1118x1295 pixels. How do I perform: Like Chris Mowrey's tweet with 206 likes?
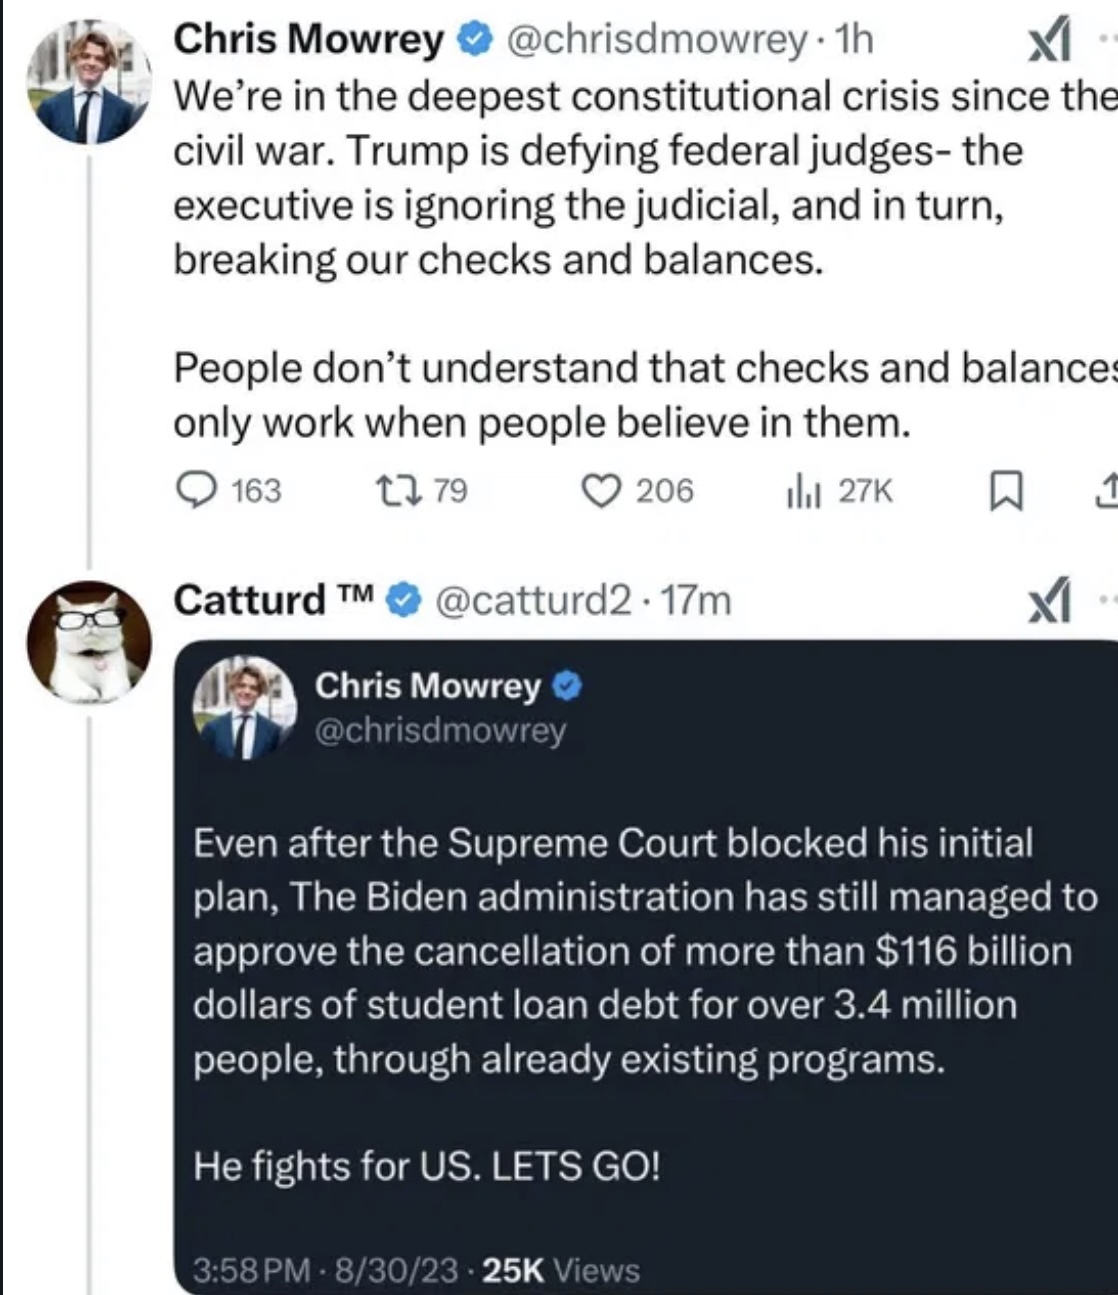pos(602,490)
